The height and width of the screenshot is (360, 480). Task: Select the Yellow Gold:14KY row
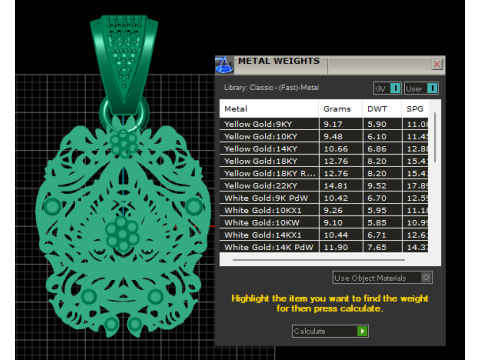[324, 149]
